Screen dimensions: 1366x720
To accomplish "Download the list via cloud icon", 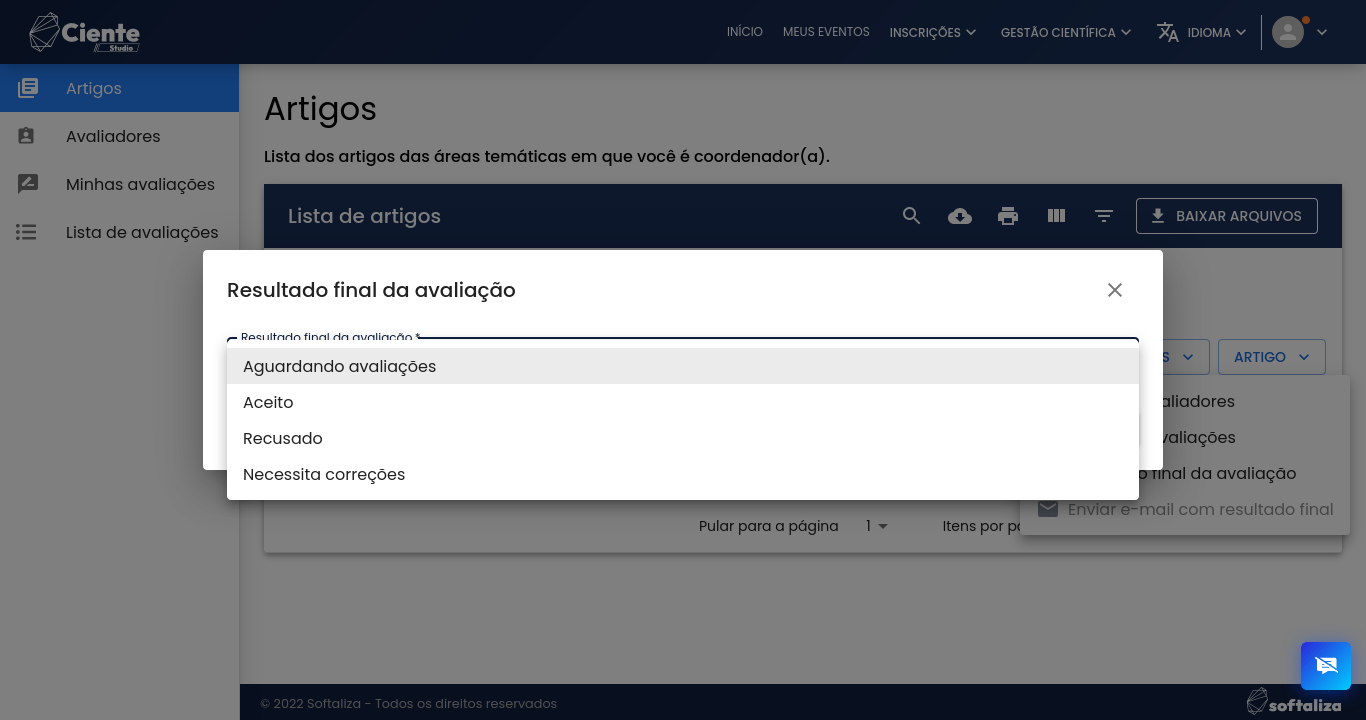I will tap(960, 216).
